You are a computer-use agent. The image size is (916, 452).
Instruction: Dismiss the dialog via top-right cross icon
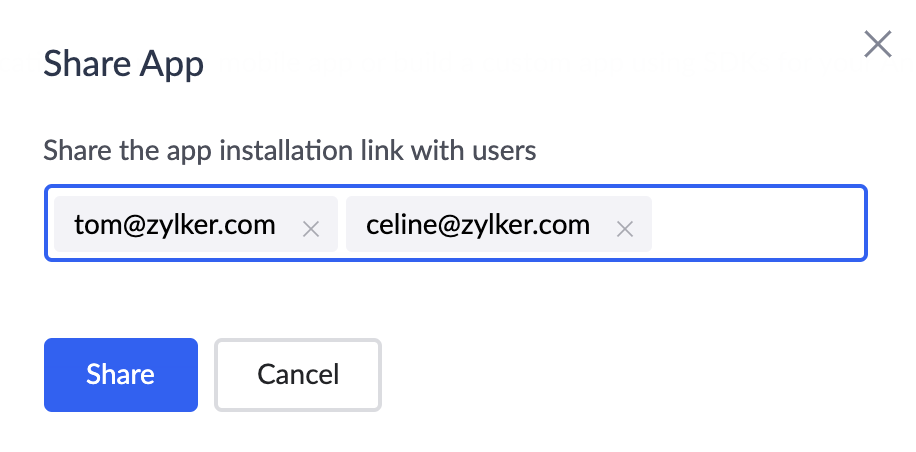[877, 44]
